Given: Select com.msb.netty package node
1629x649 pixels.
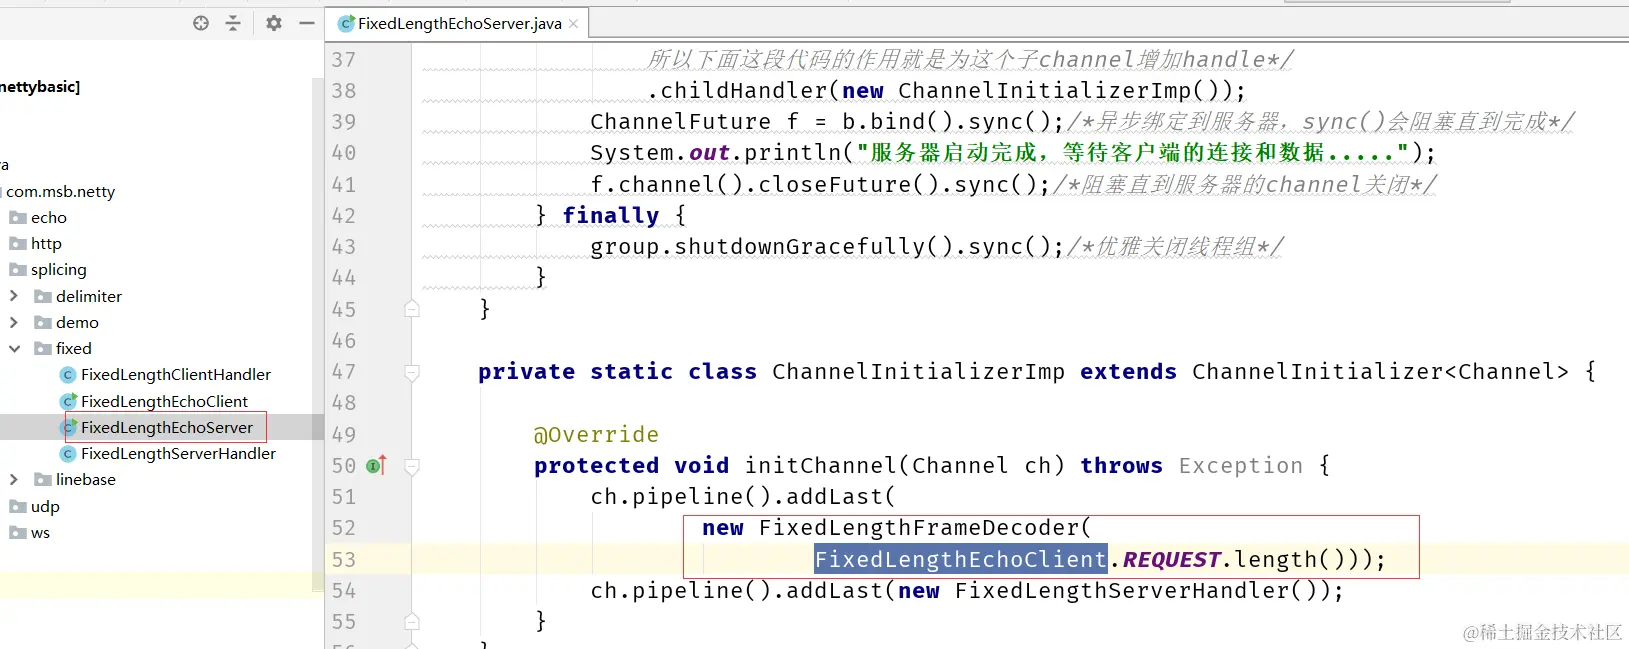Looking at the screenshot, I should [61, 191].
